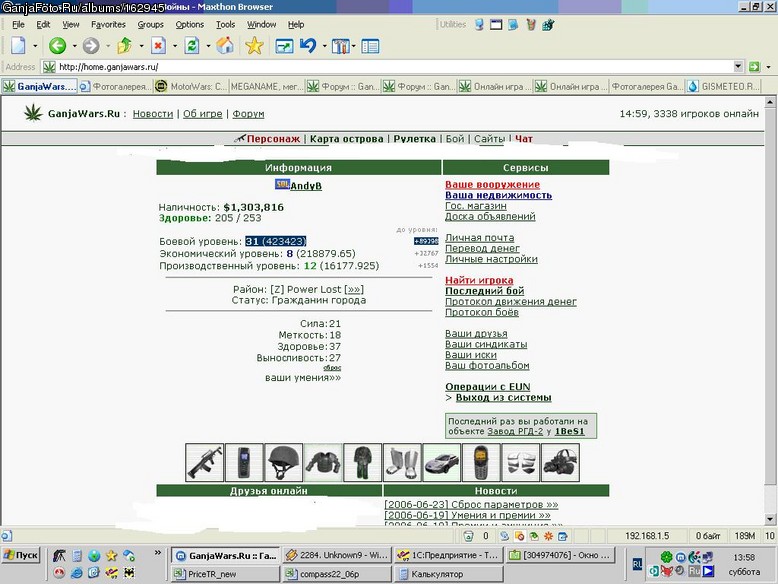
Task: Click the green-arrow screen icon next to the star
Action: coord(284,46)
